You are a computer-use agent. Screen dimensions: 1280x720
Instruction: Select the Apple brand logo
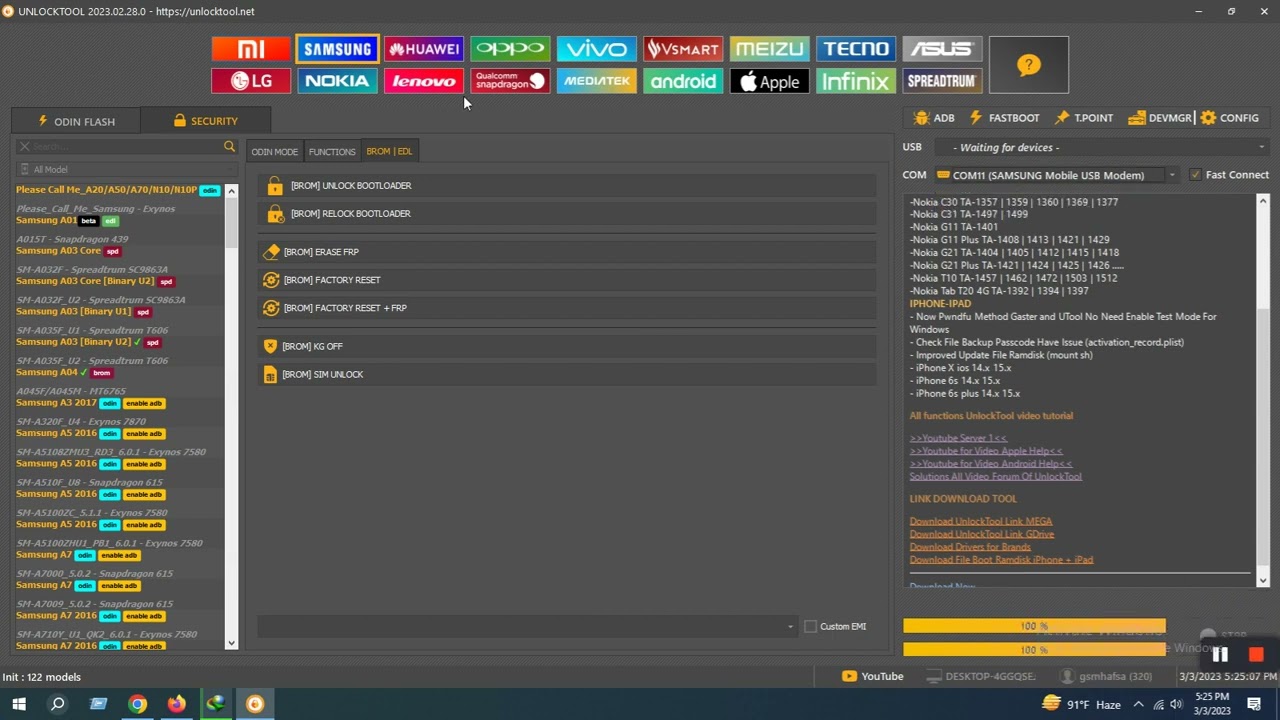[769, 81]
